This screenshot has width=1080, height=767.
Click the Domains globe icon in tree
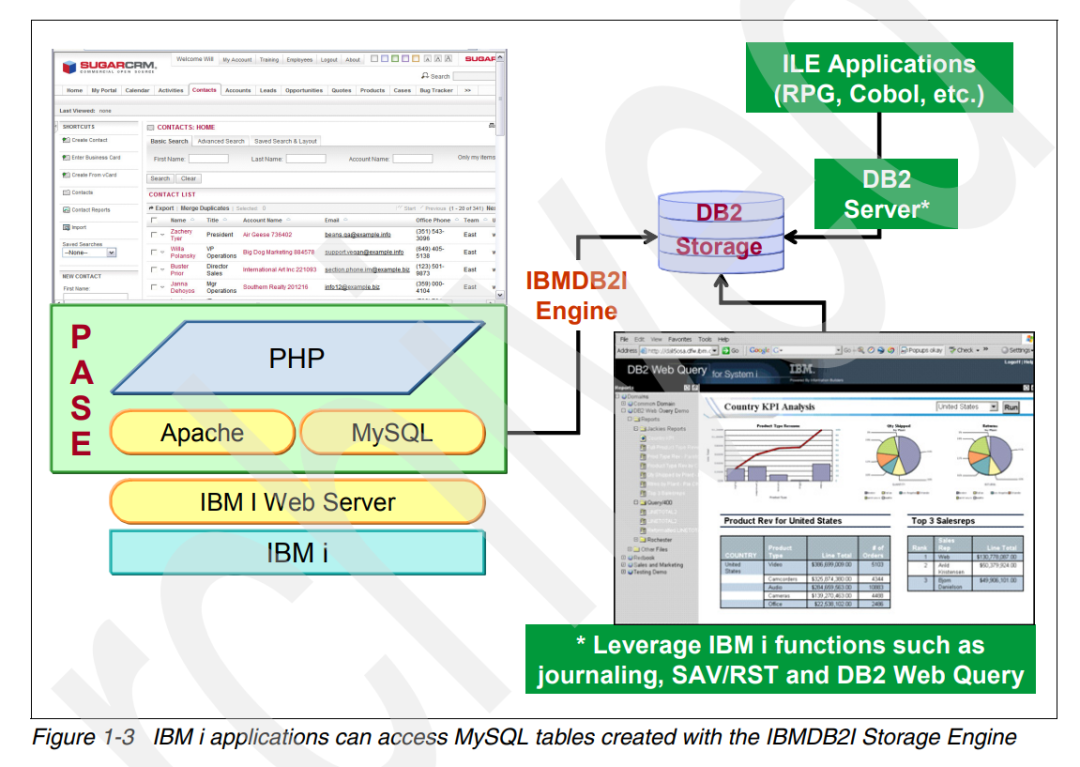625,397
